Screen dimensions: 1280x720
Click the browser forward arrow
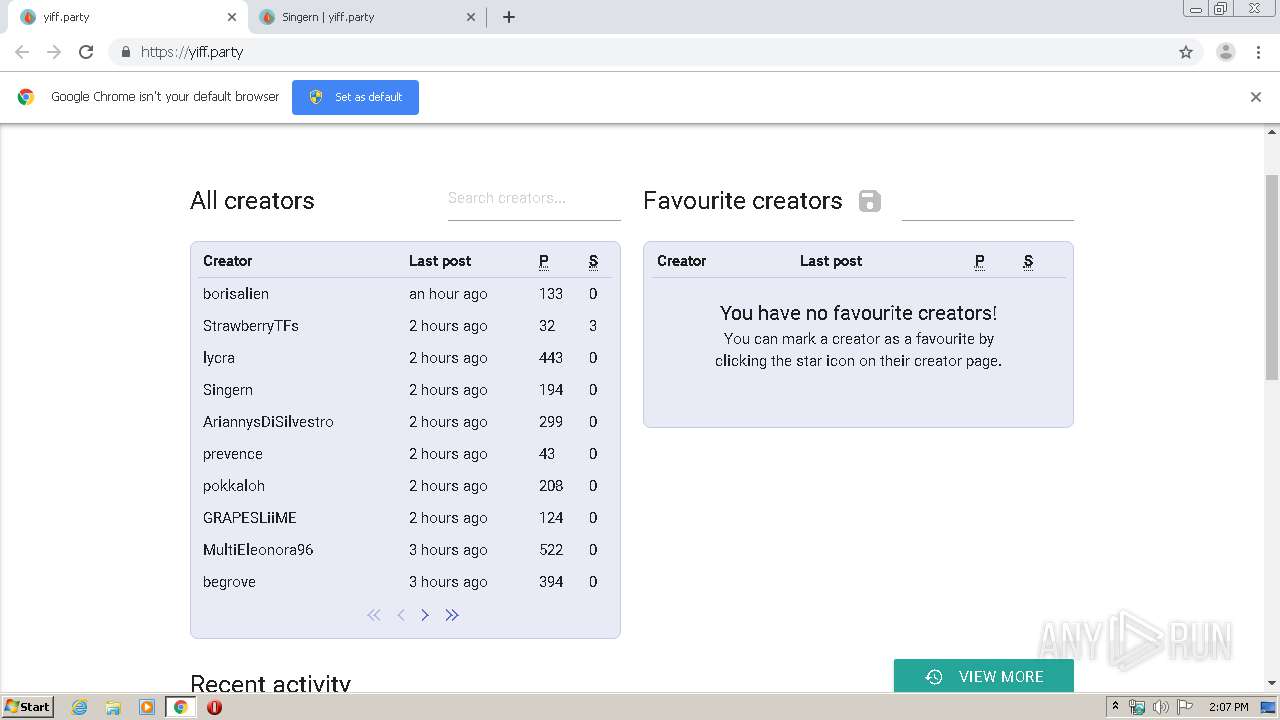click(54, 52)
